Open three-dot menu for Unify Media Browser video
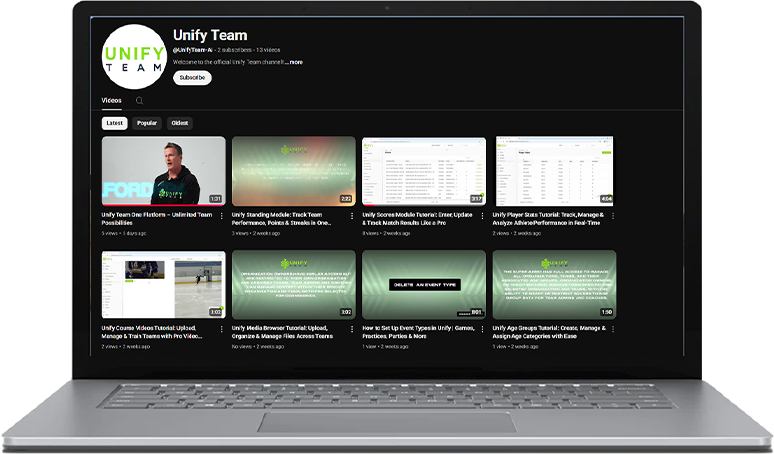The height and width of the screenshot is (454, 774). (352, 329)
